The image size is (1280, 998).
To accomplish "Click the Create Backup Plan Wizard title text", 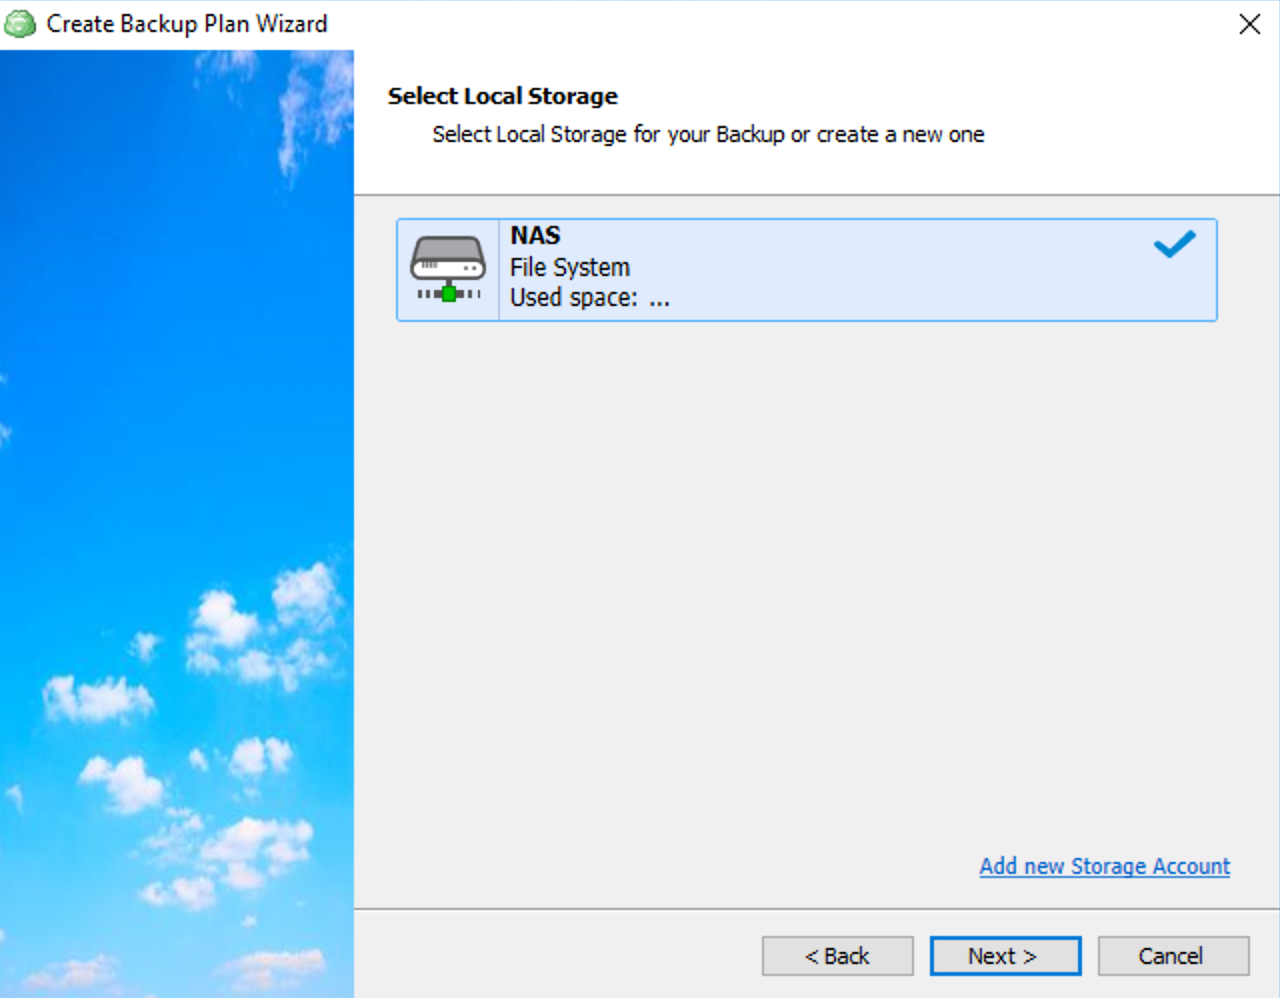I will 187,24.
